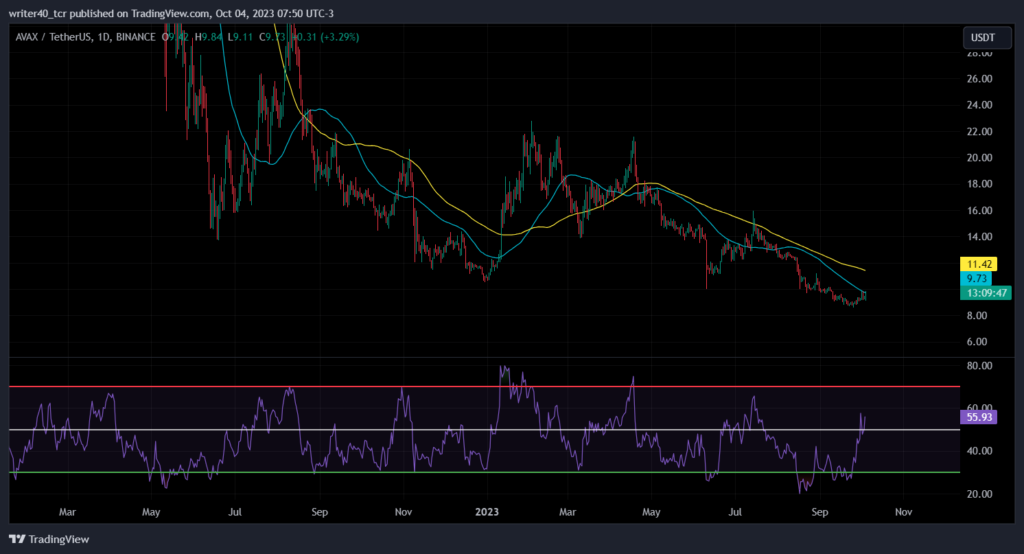Click the L9.11 low value in header
The width and height of the screenshot is (1024, 554).
(x=240, y=37)
